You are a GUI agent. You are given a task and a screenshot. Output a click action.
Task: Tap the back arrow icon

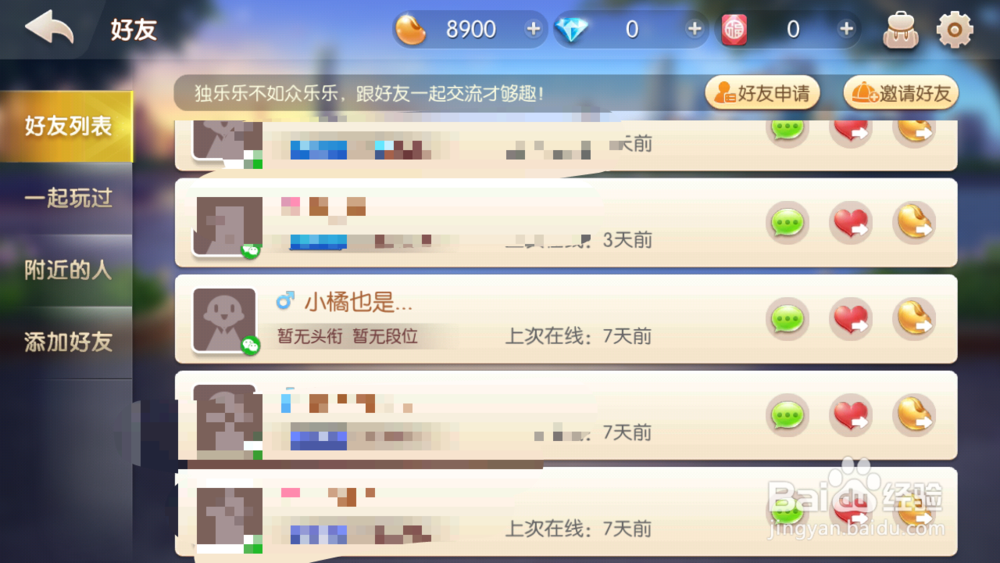click(x=49, y=27)
